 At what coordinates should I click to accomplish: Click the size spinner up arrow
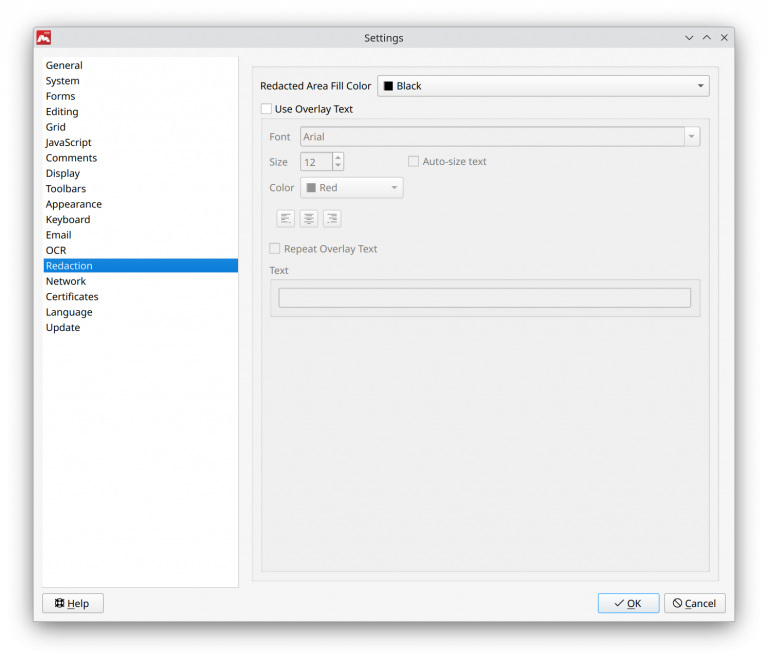coord(338,157)
